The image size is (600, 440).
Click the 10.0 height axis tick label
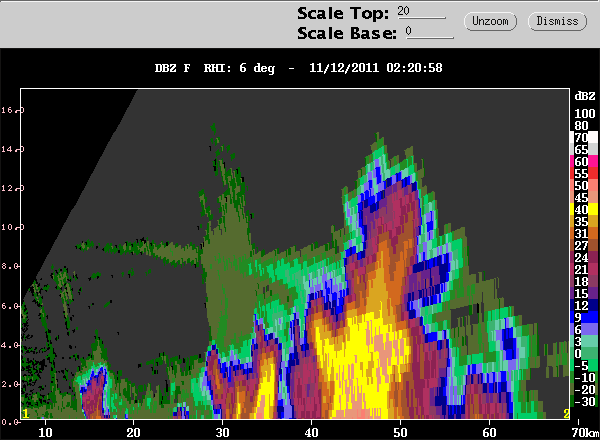(11, 227)
